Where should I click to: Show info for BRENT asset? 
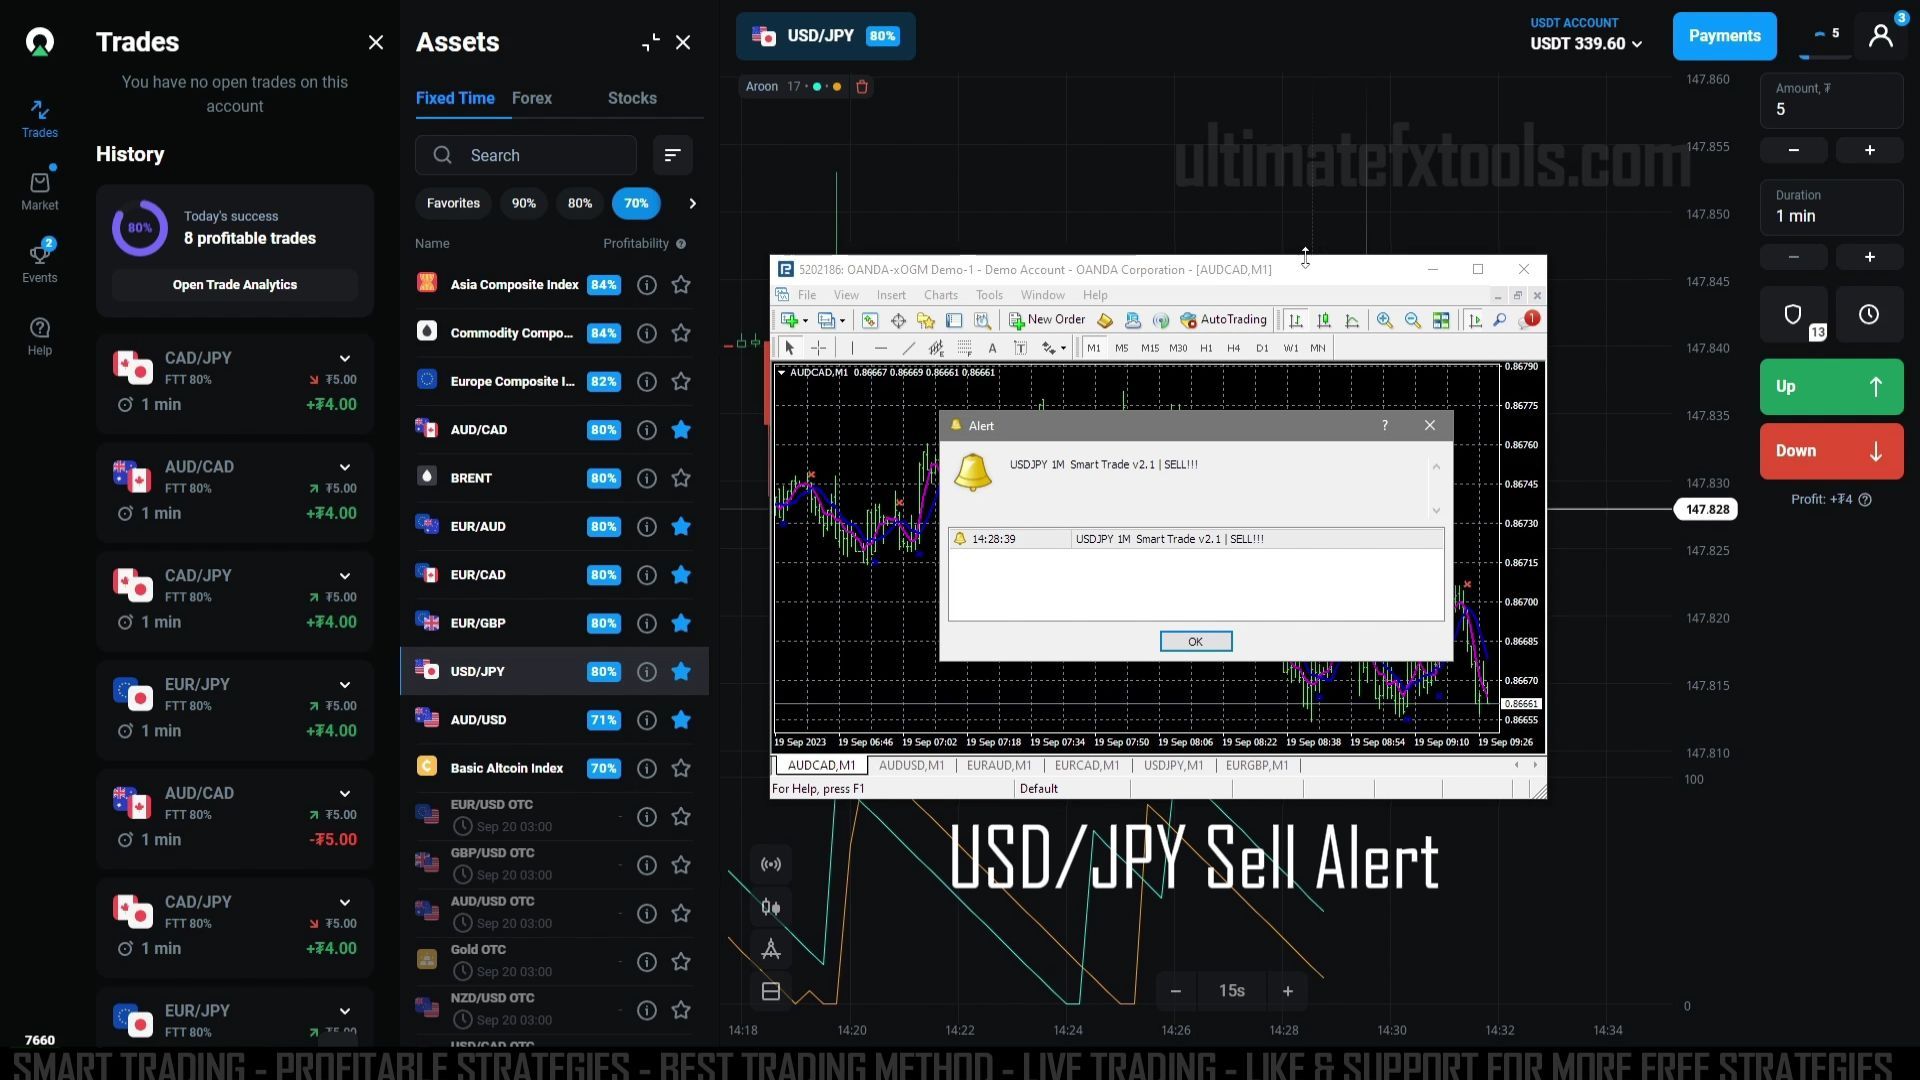(x=647, y=478)
